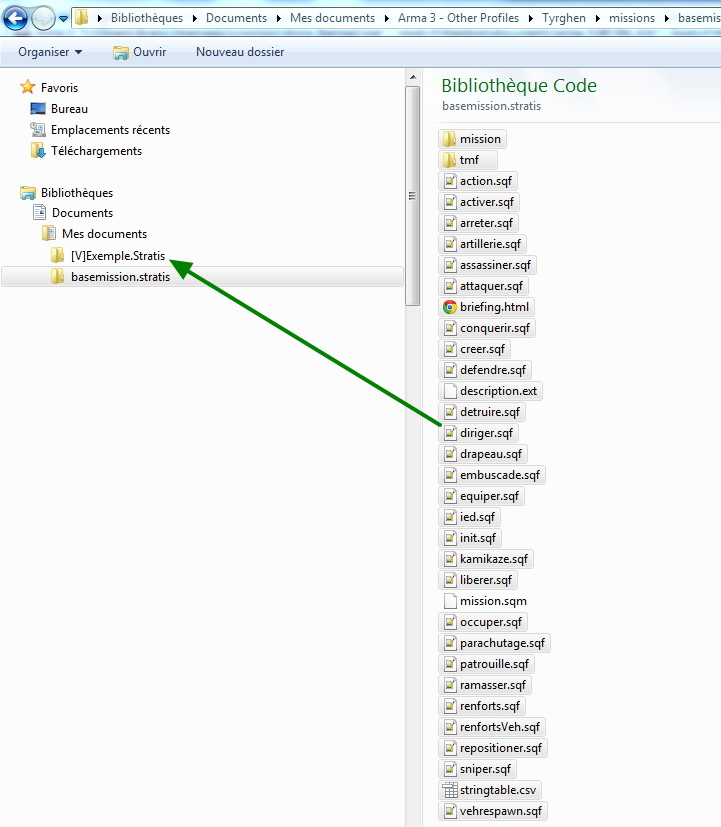Viewport: 721px width, 827px height.
Task: Open the Organiser dropdown menu
Action: (50, 52)
